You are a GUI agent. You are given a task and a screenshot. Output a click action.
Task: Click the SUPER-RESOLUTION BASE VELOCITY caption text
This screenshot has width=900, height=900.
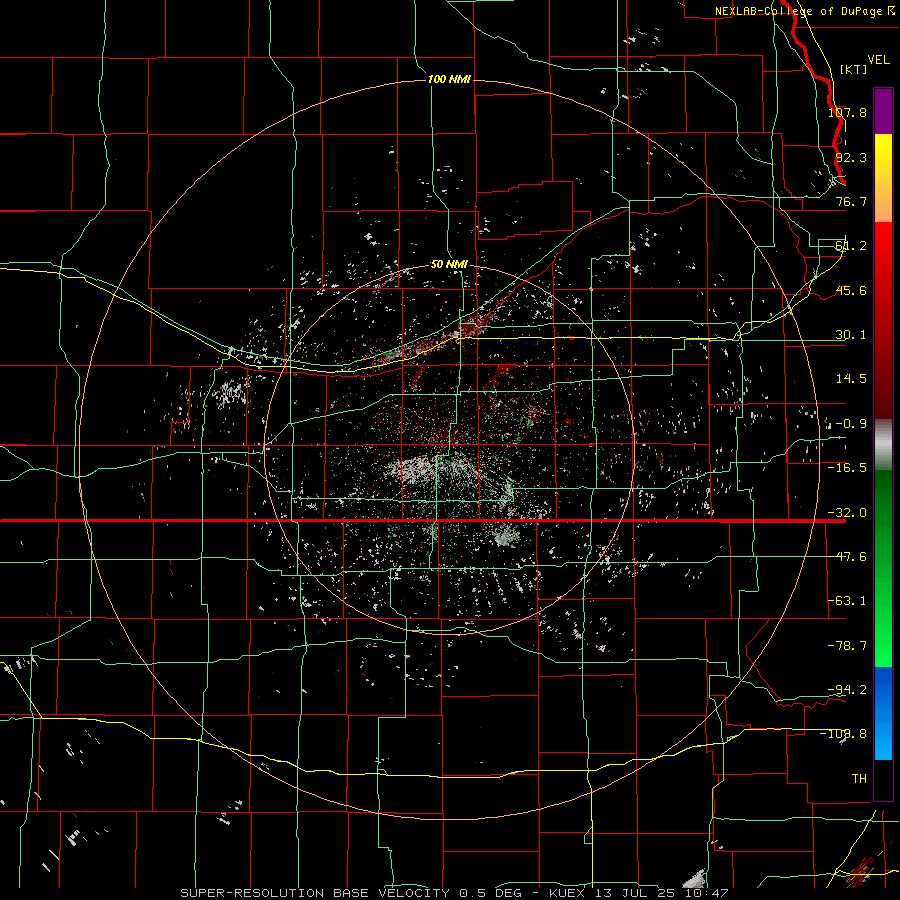pyautogui.click(x=315, y=893)
